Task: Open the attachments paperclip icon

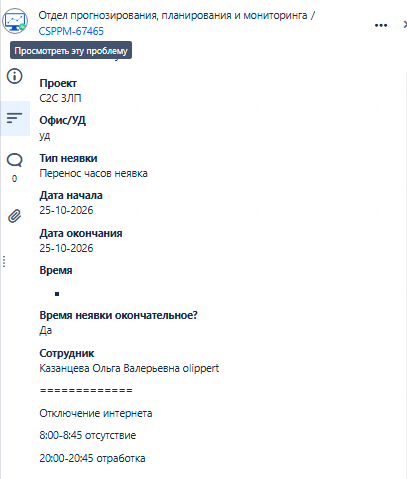Action: (15, 216)
